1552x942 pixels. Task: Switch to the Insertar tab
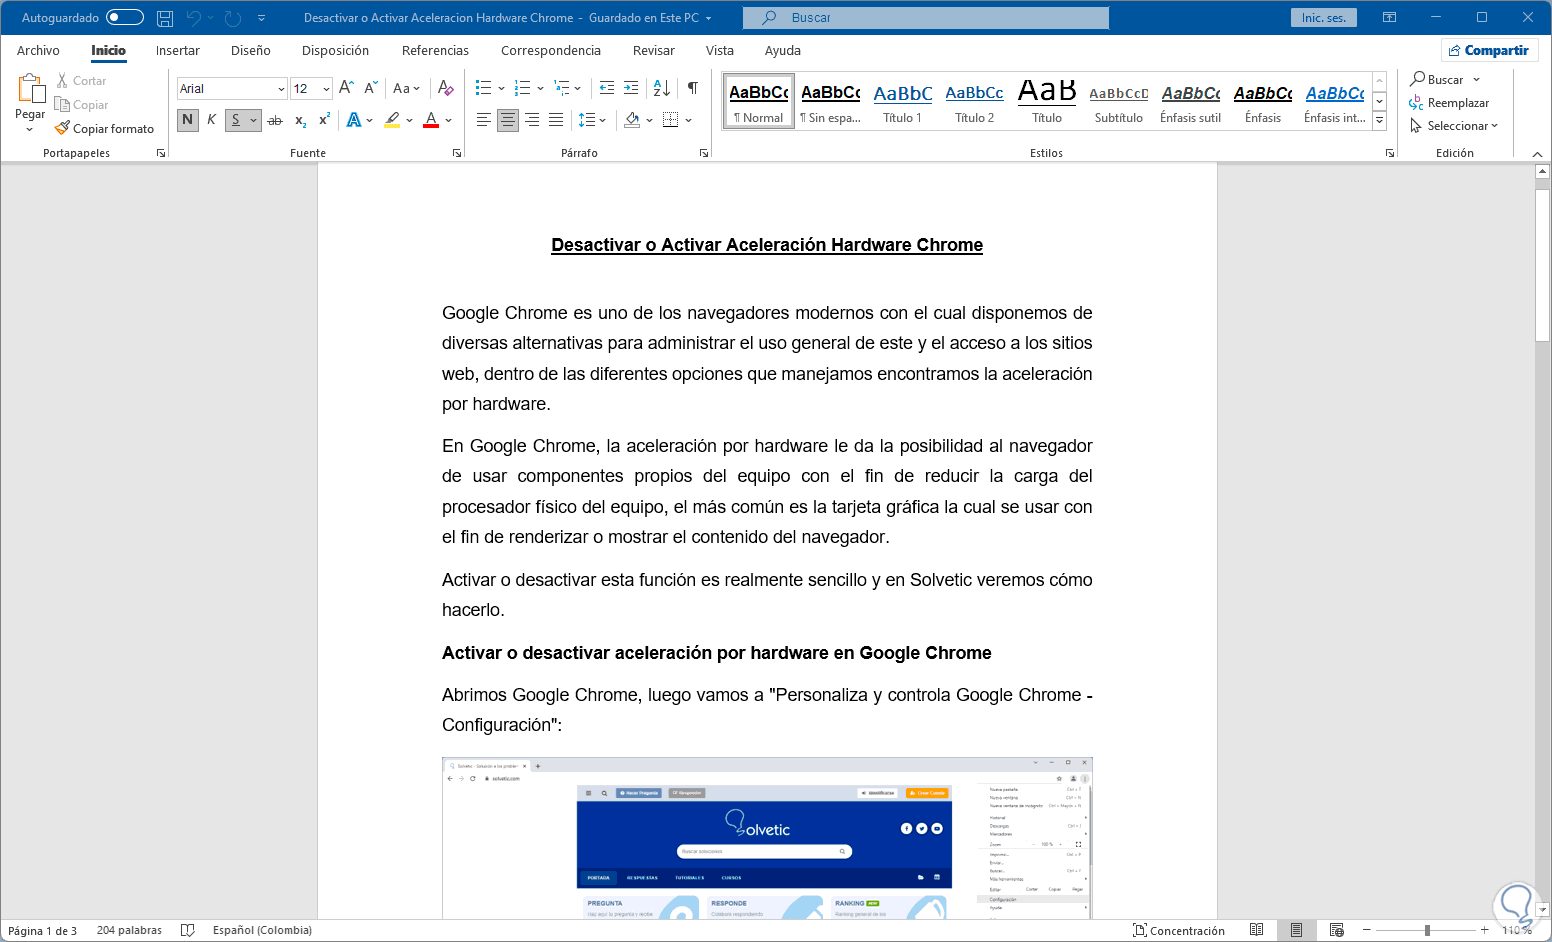point(178,50)
